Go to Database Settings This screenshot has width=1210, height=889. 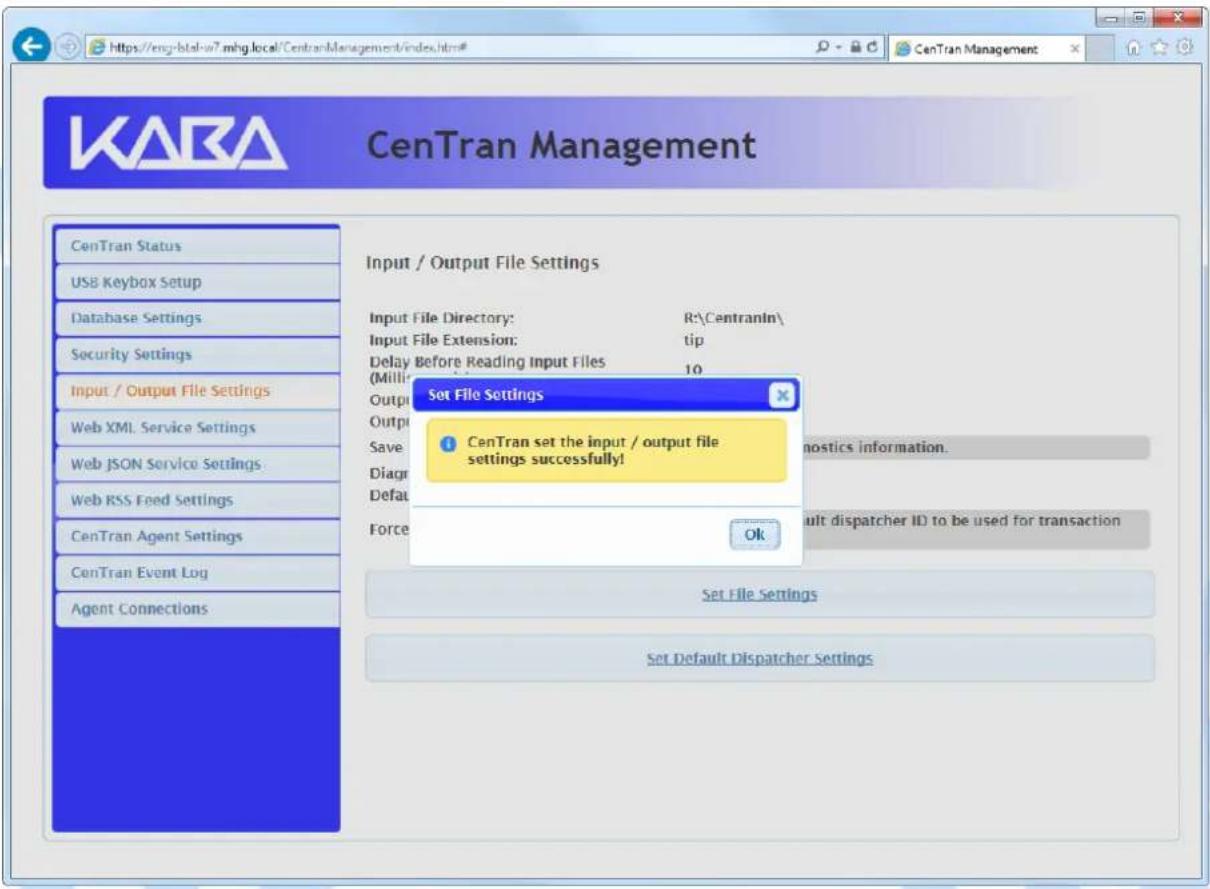coord(197,318)
